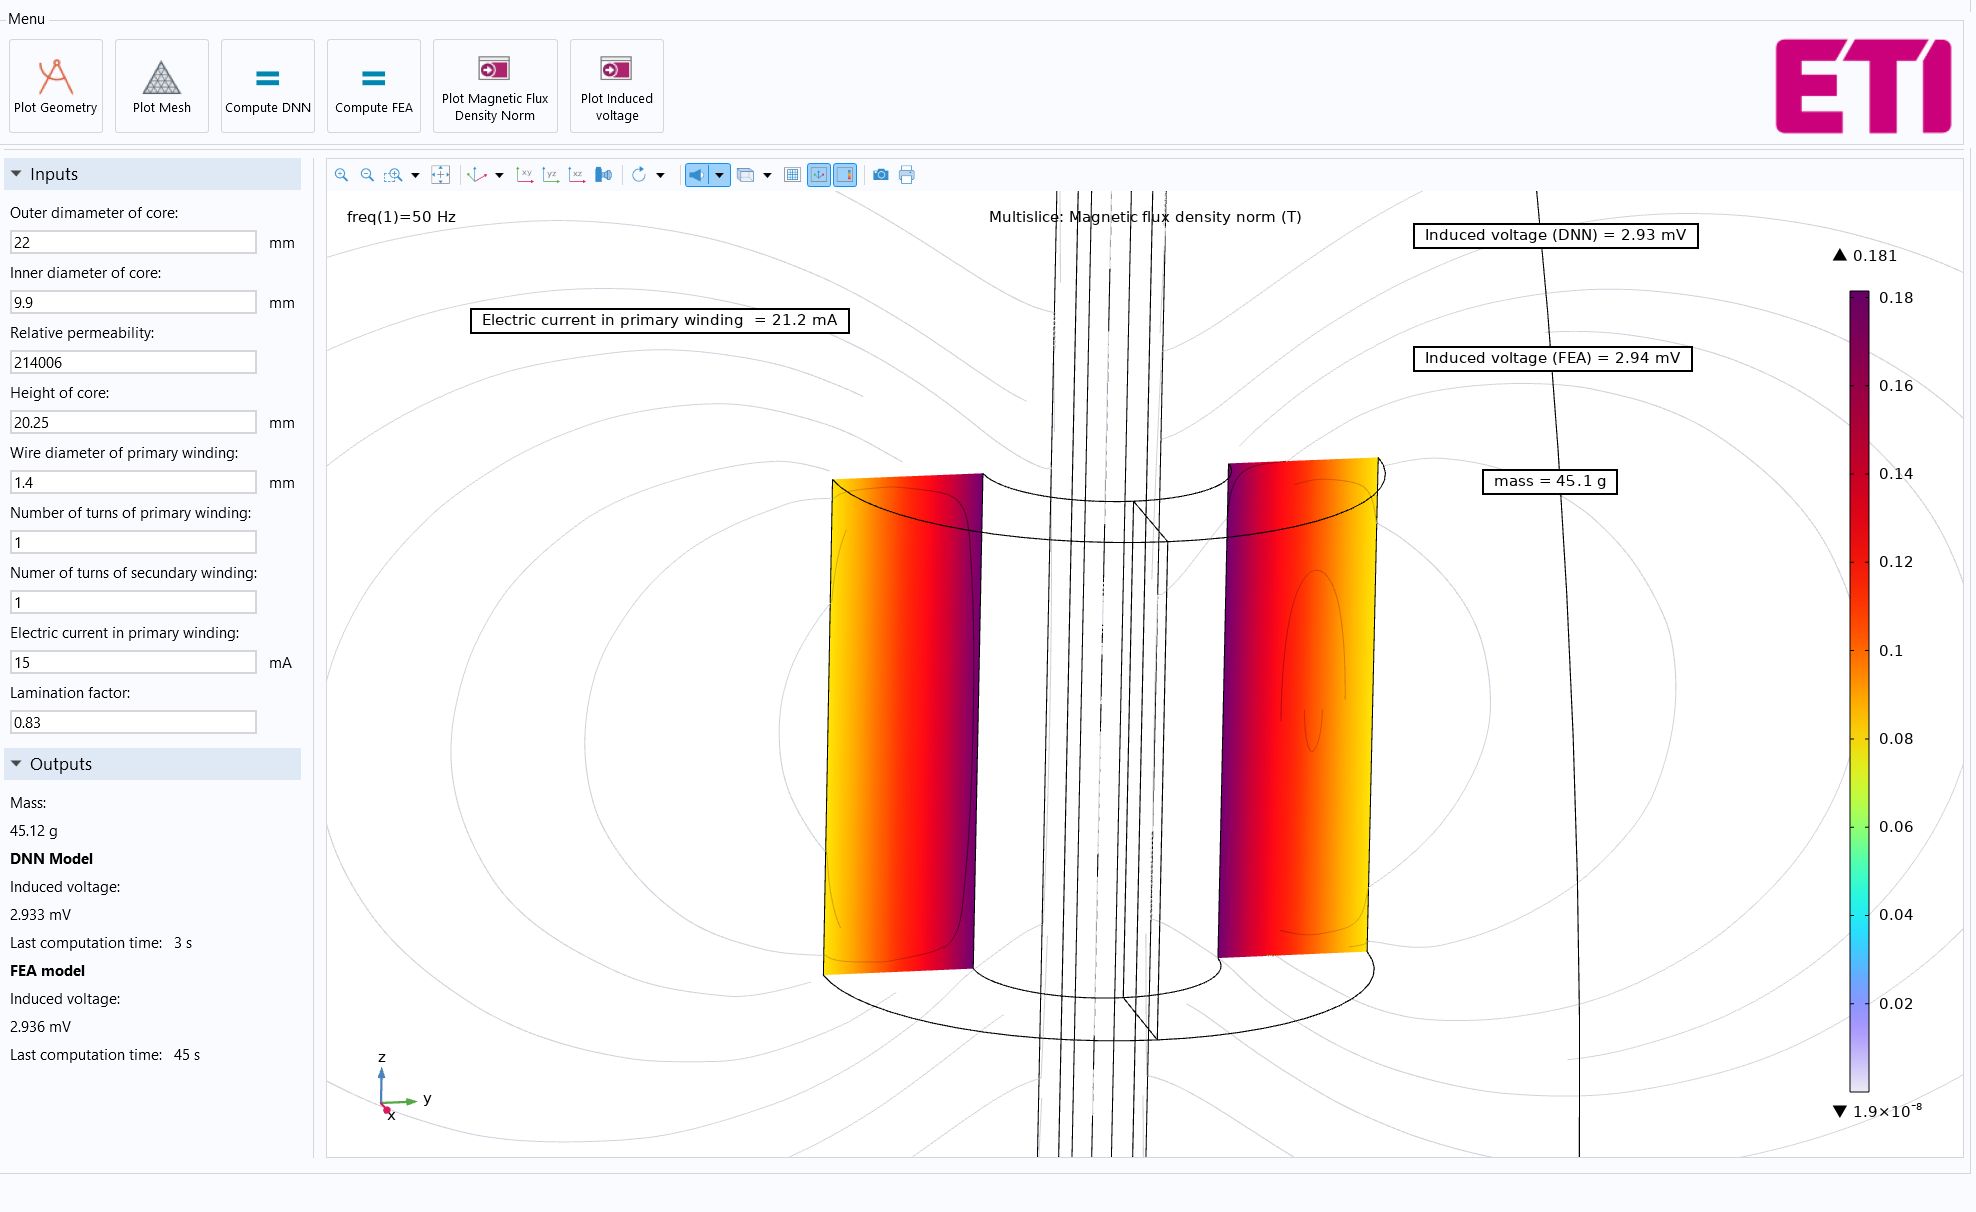Collapse the Inputs section
The width and height of the screenshot is (1976, 1212).
point(16,174)
